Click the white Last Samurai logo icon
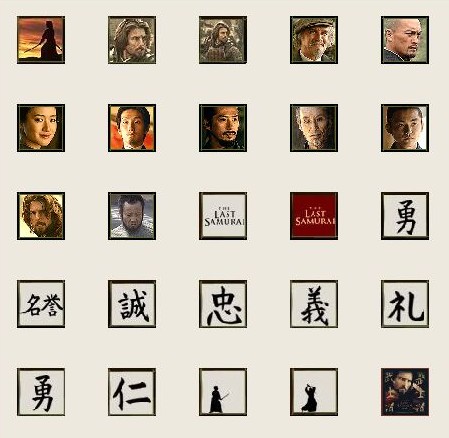 tap(223, 216)
